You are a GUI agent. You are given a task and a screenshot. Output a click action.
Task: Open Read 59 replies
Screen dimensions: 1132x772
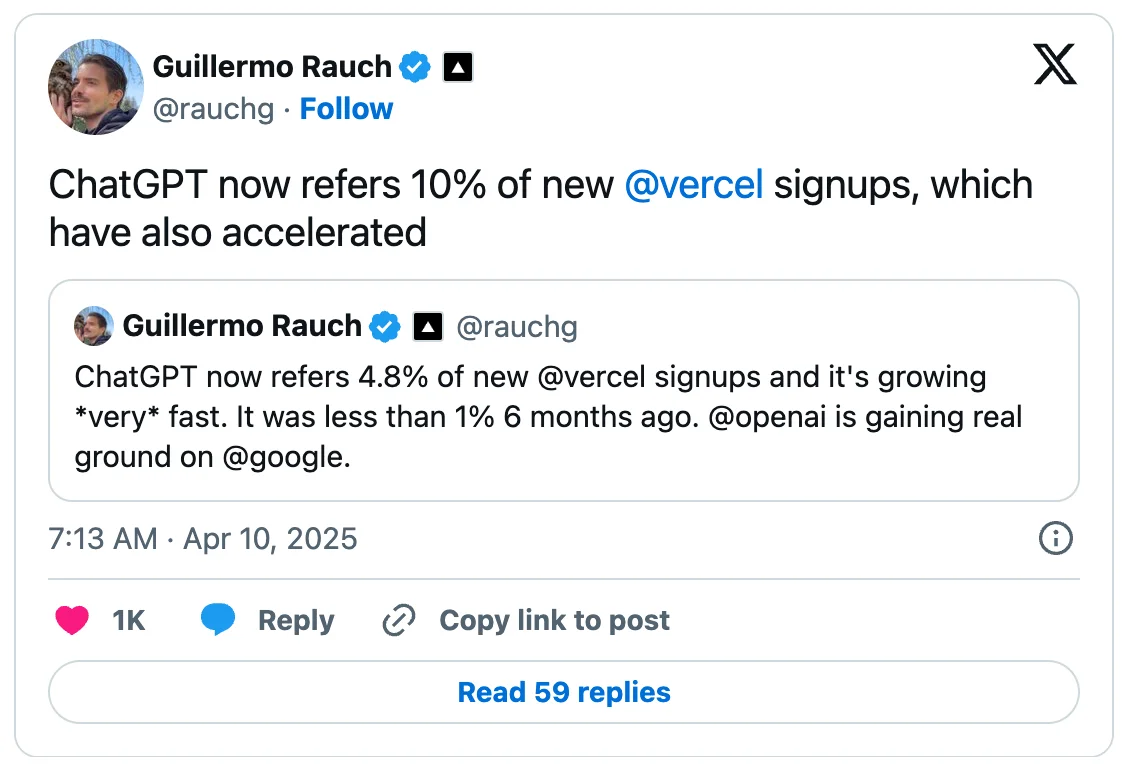pyautogui.click(x=563, y=692)
